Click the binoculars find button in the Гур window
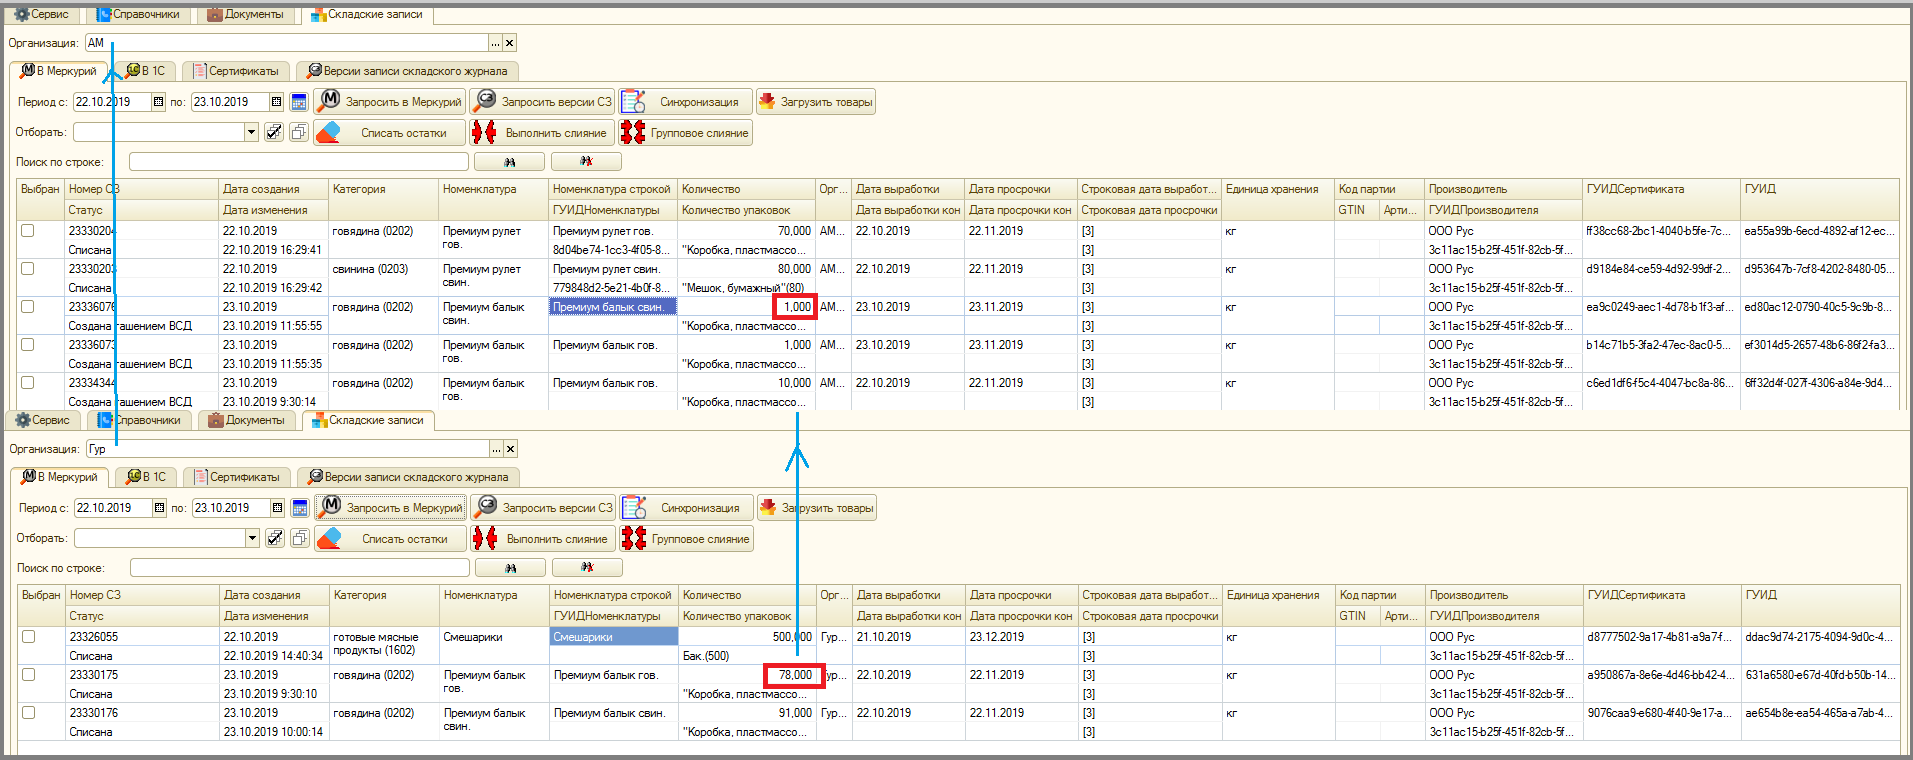 (x=510, y=568)
